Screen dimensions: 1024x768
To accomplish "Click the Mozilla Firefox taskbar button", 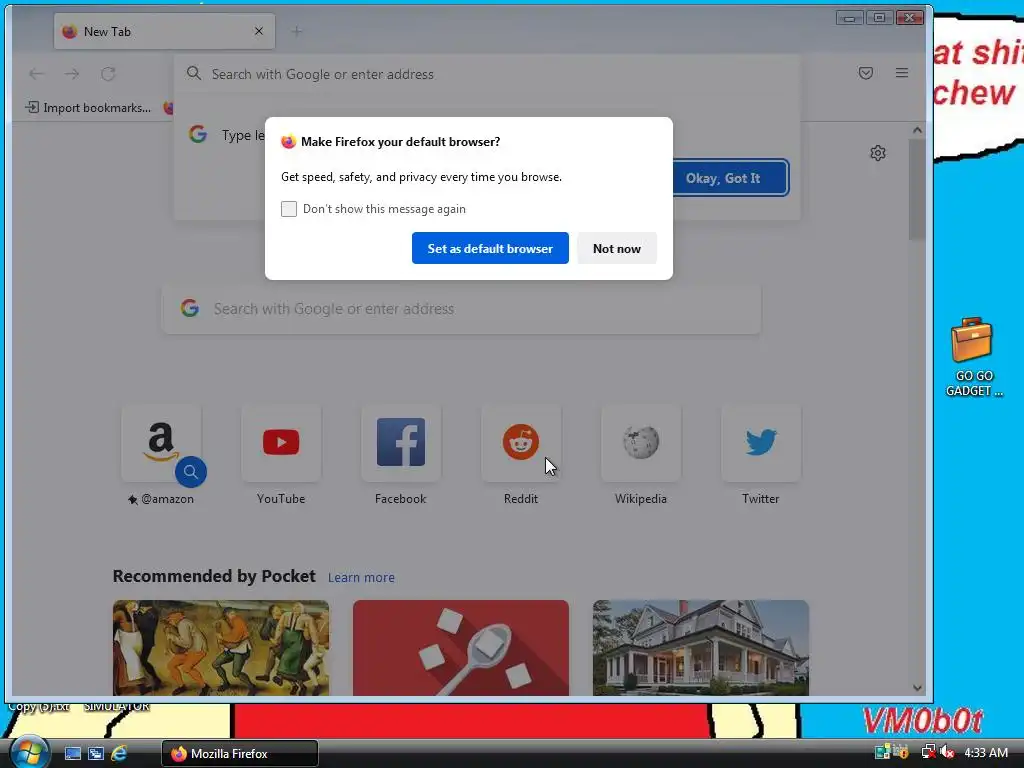I will [240, 754].
